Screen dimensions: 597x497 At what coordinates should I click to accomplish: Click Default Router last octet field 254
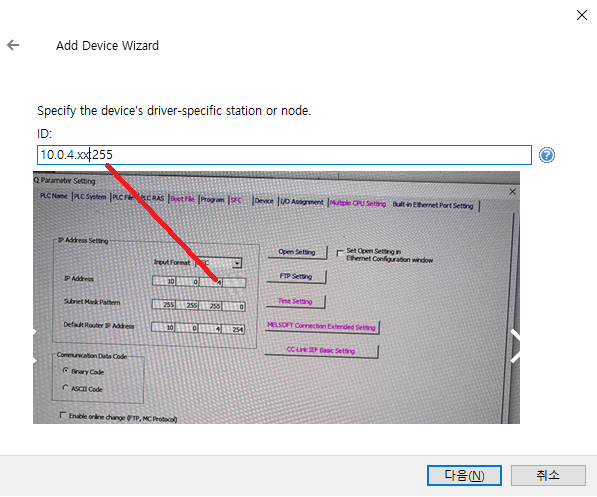tap(233, 329)
